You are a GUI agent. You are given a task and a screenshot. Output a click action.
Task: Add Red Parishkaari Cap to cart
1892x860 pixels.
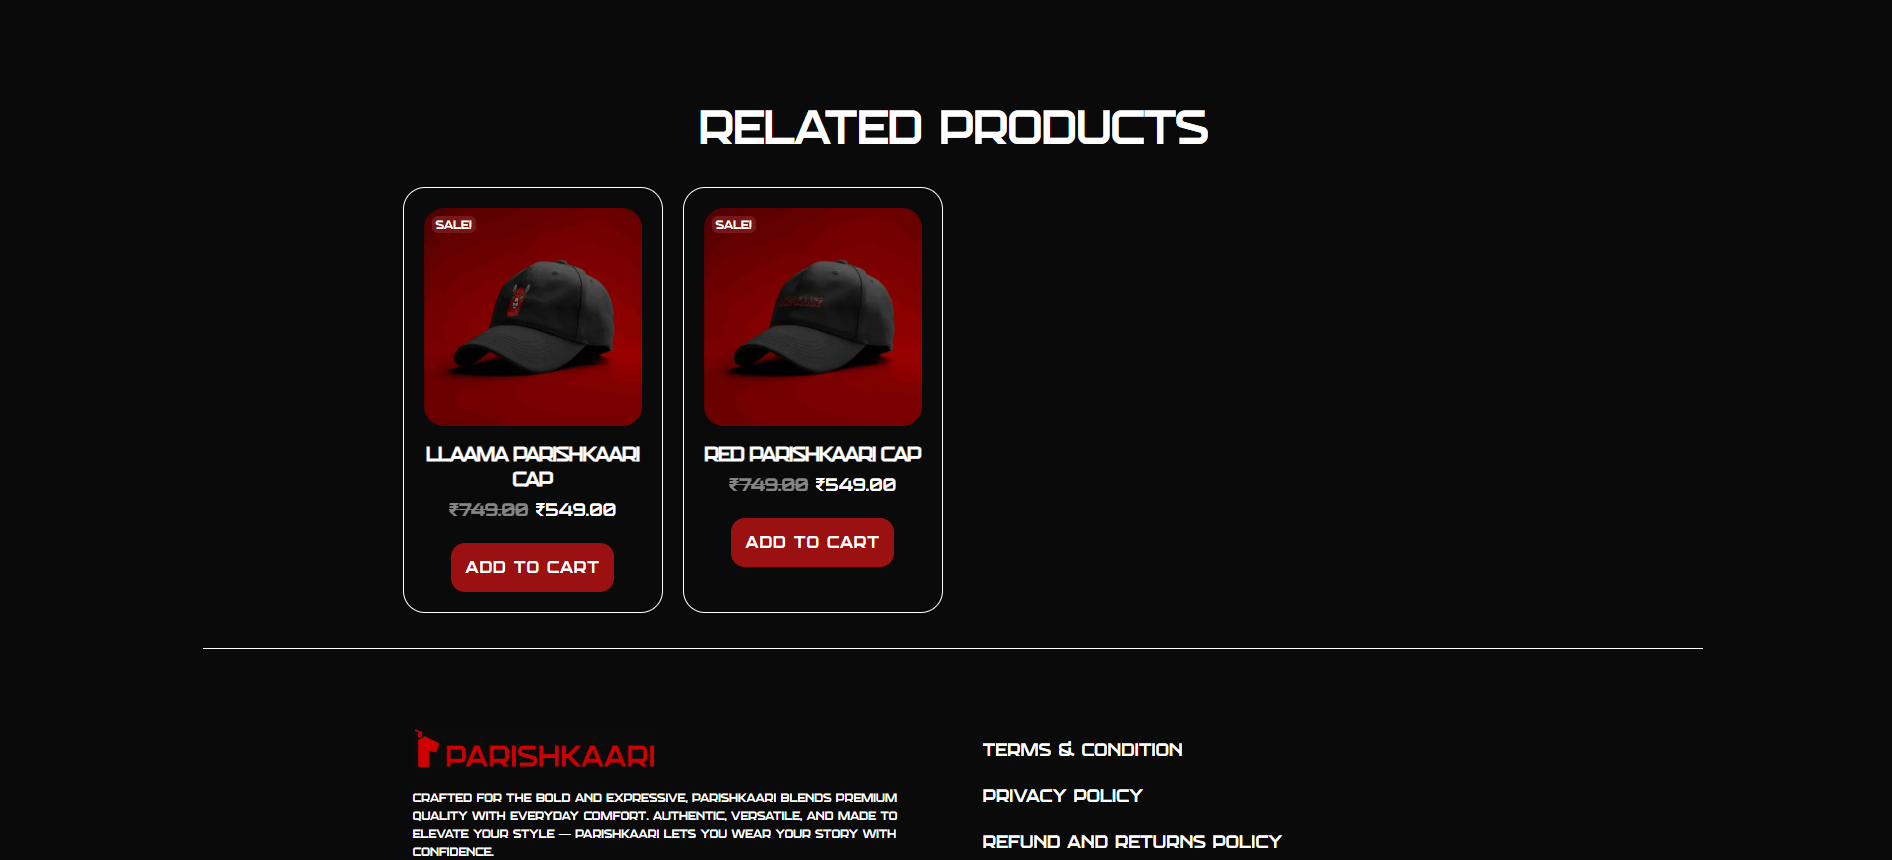point(812,542)
